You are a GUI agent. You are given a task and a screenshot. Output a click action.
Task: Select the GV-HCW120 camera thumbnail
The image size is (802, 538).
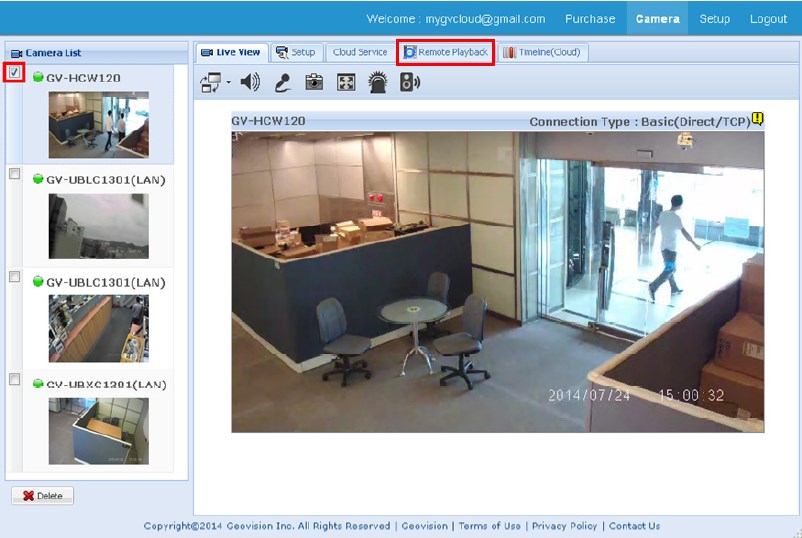pyautogui.click(x=99, y=125)
